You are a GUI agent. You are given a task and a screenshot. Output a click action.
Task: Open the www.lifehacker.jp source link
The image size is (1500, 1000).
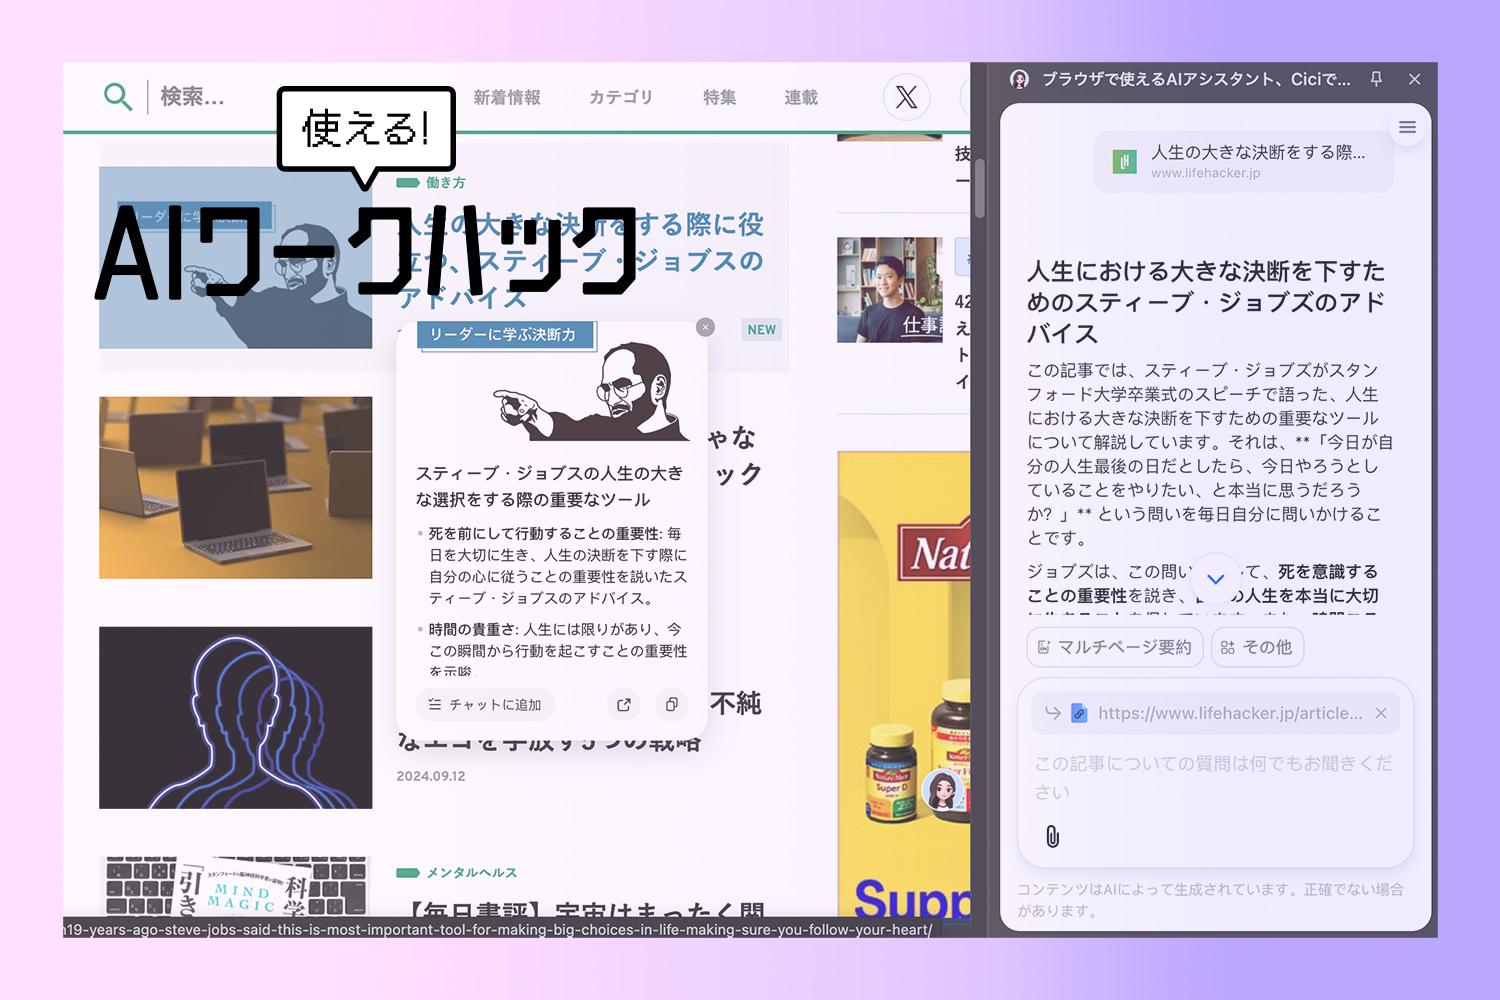point(1207,172)
